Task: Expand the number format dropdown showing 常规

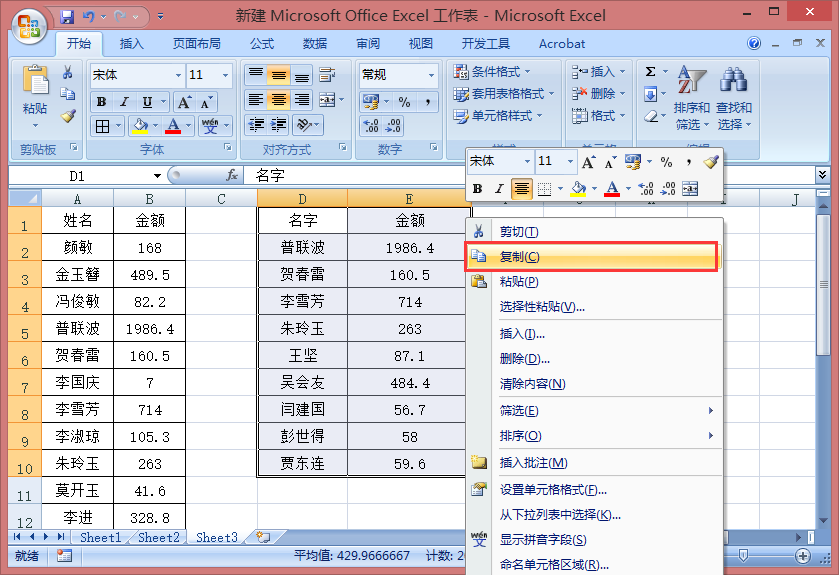Action: 431,75
